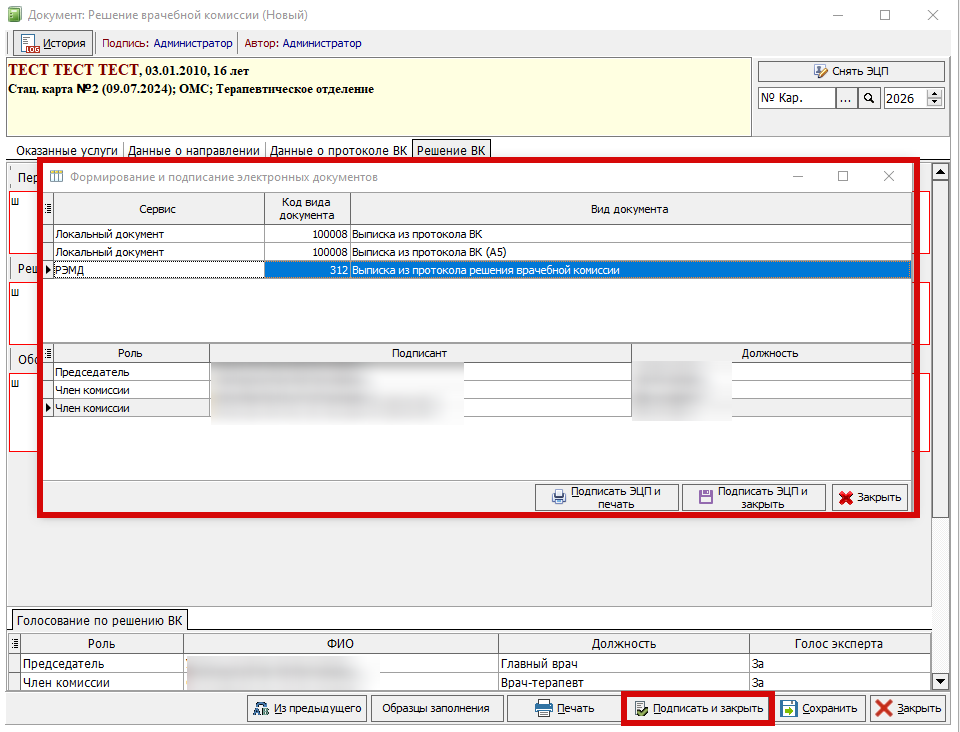This screenshot has width=960, height=732.
Task: Open the История log button
Action: click(53, 43)
